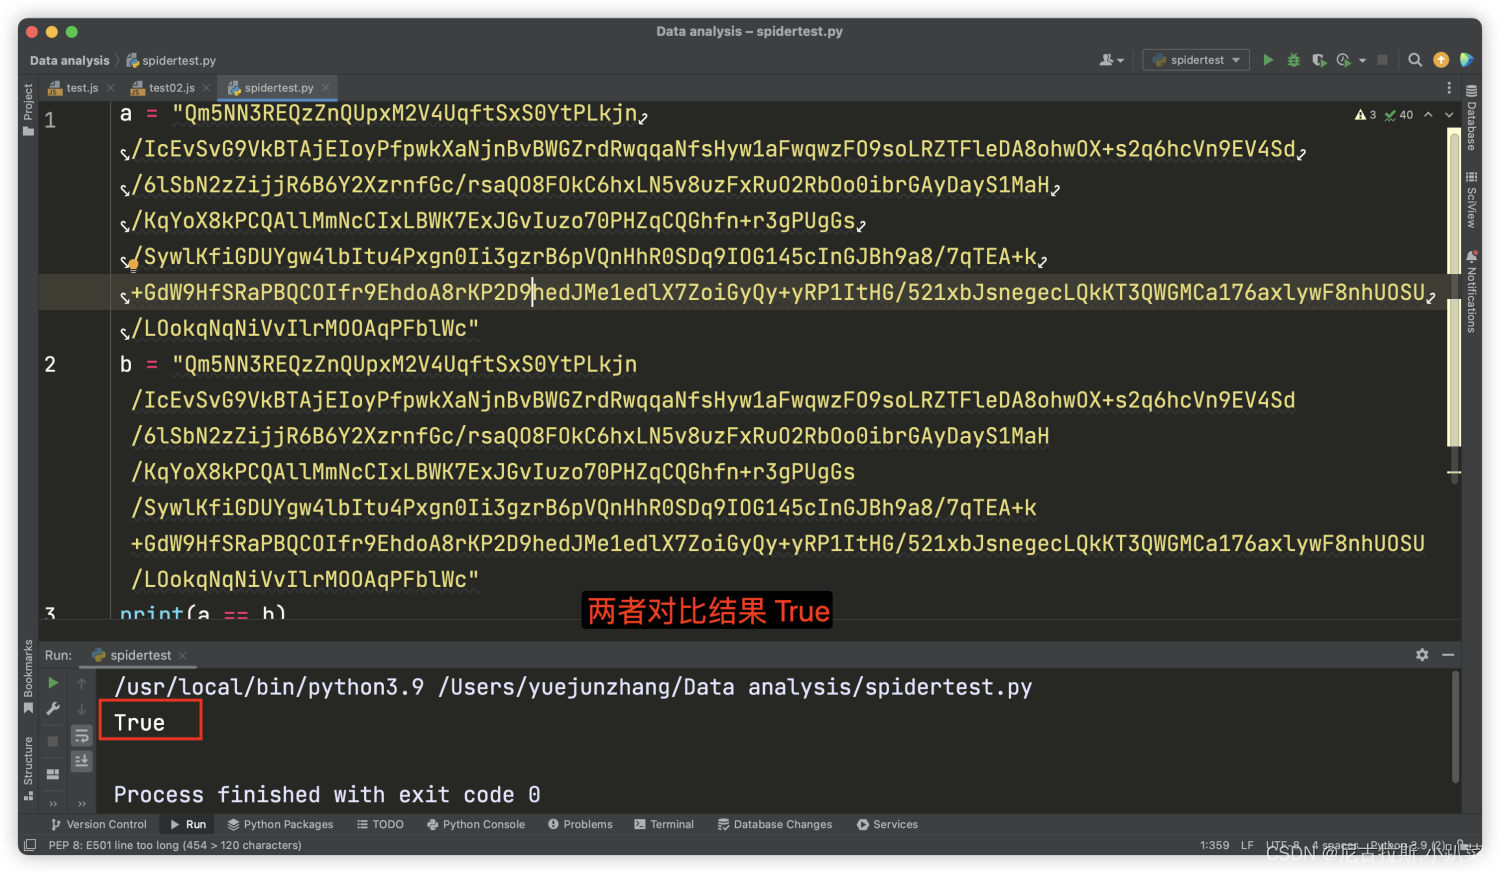Run spidertest from the top toolbar
Viewport: 1500px width, 873px height.
click(x=1268, y=60)
